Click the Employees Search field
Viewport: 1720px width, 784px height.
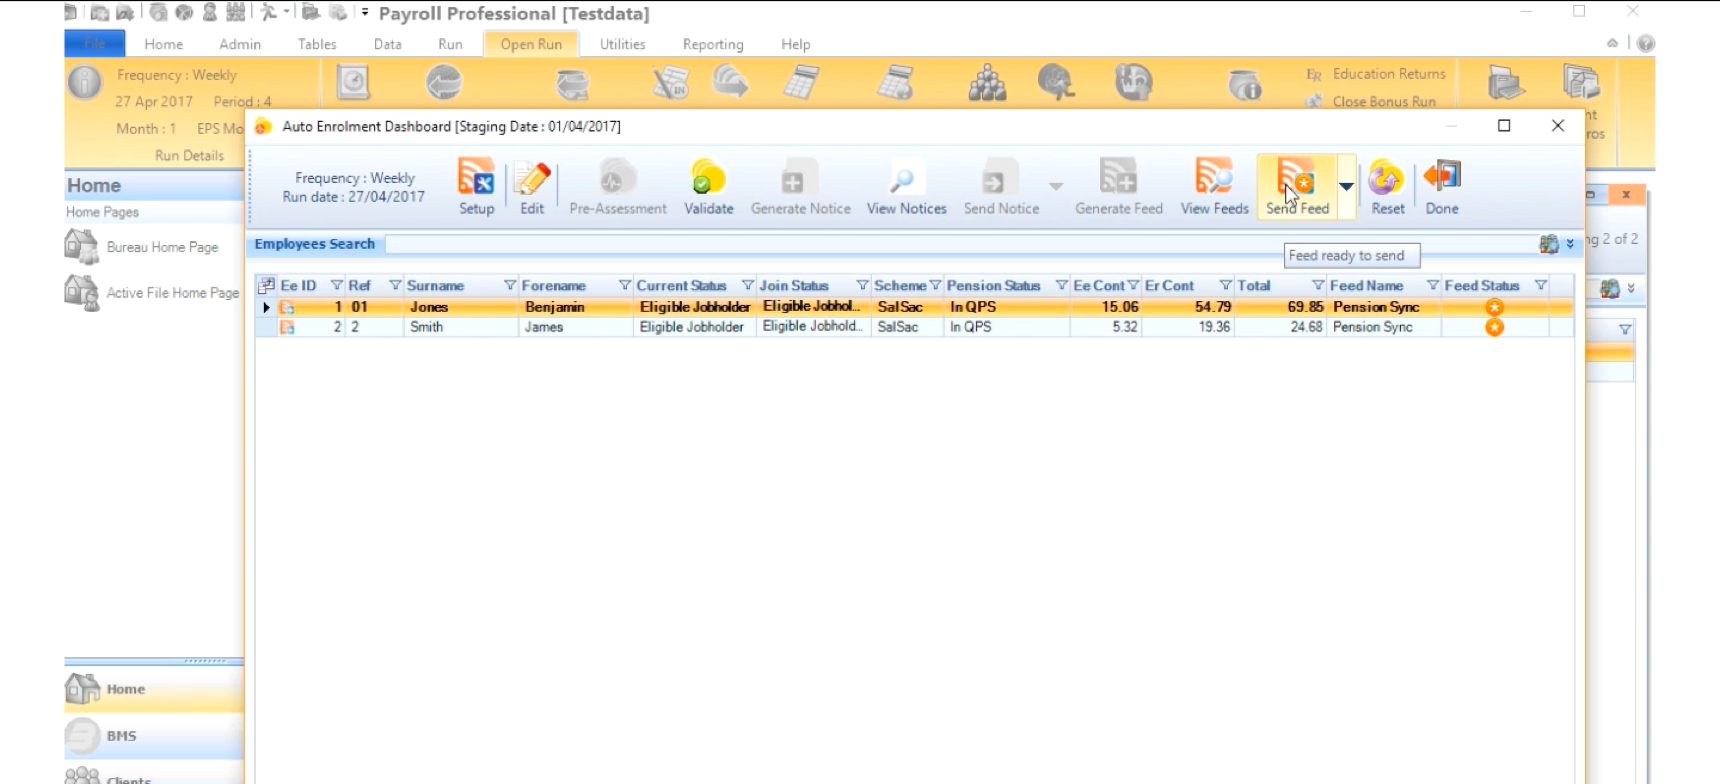(960, 244)
